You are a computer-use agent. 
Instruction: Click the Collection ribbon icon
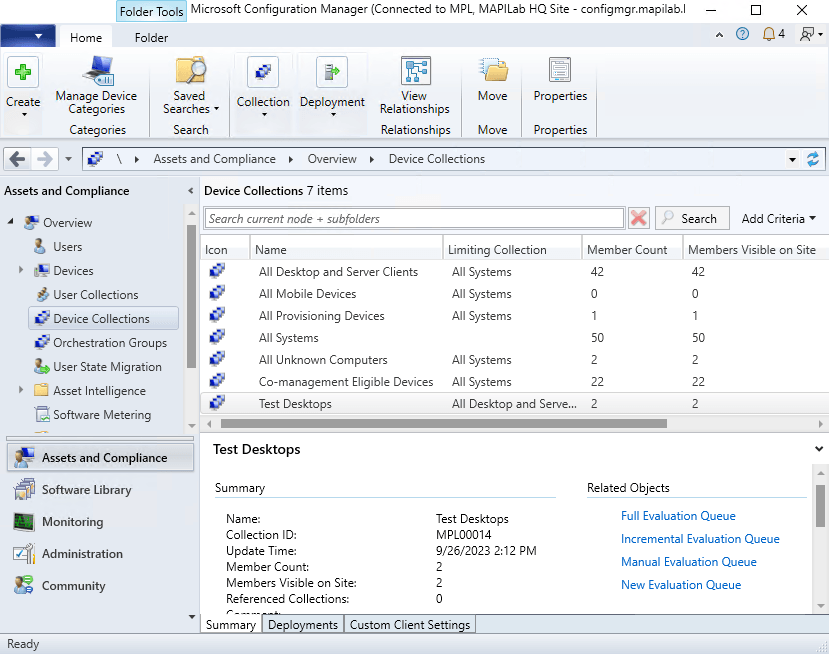click(x=263, y=71)
